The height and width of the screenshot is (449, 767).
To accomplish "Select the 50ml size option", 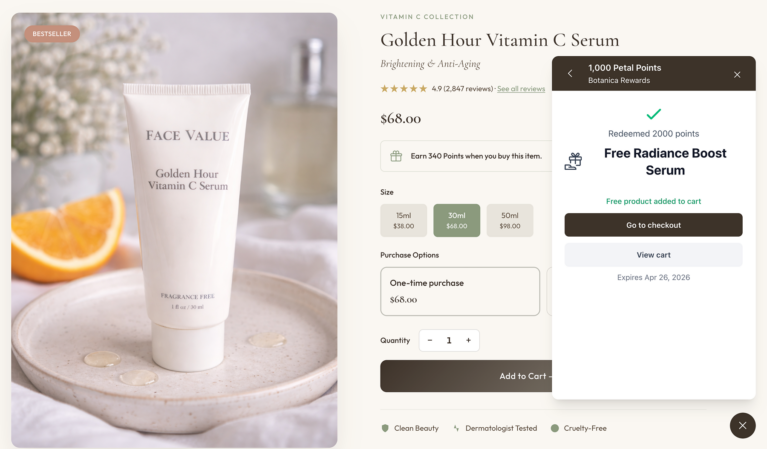I will point(510,221).
